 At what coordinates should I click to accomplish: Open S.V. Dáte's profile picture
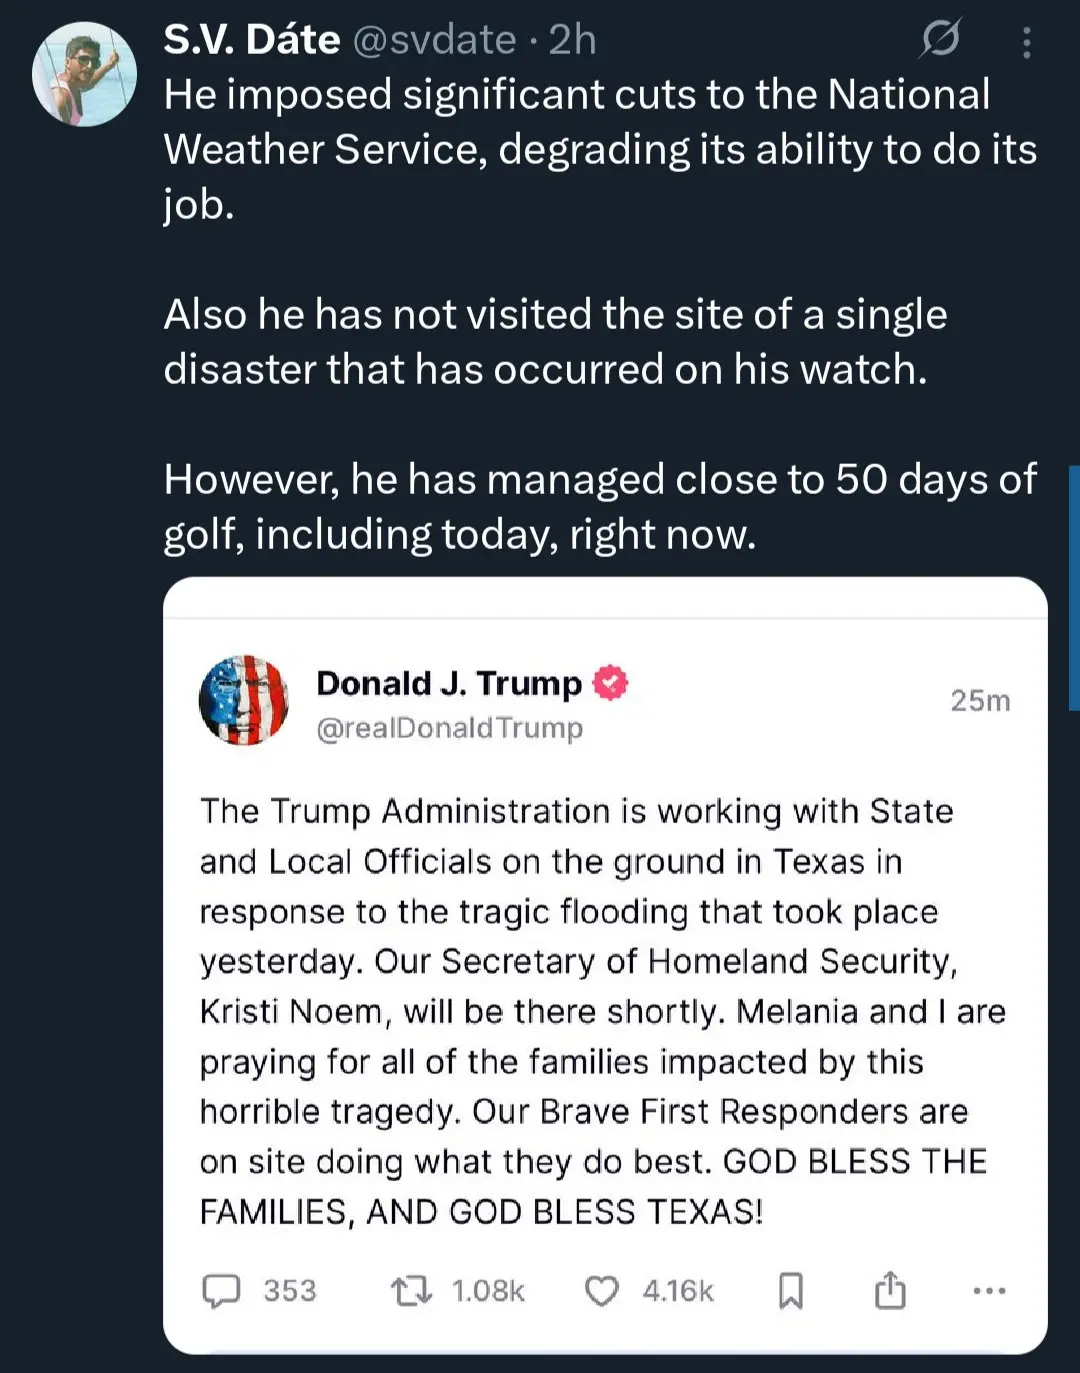(84, 75)
